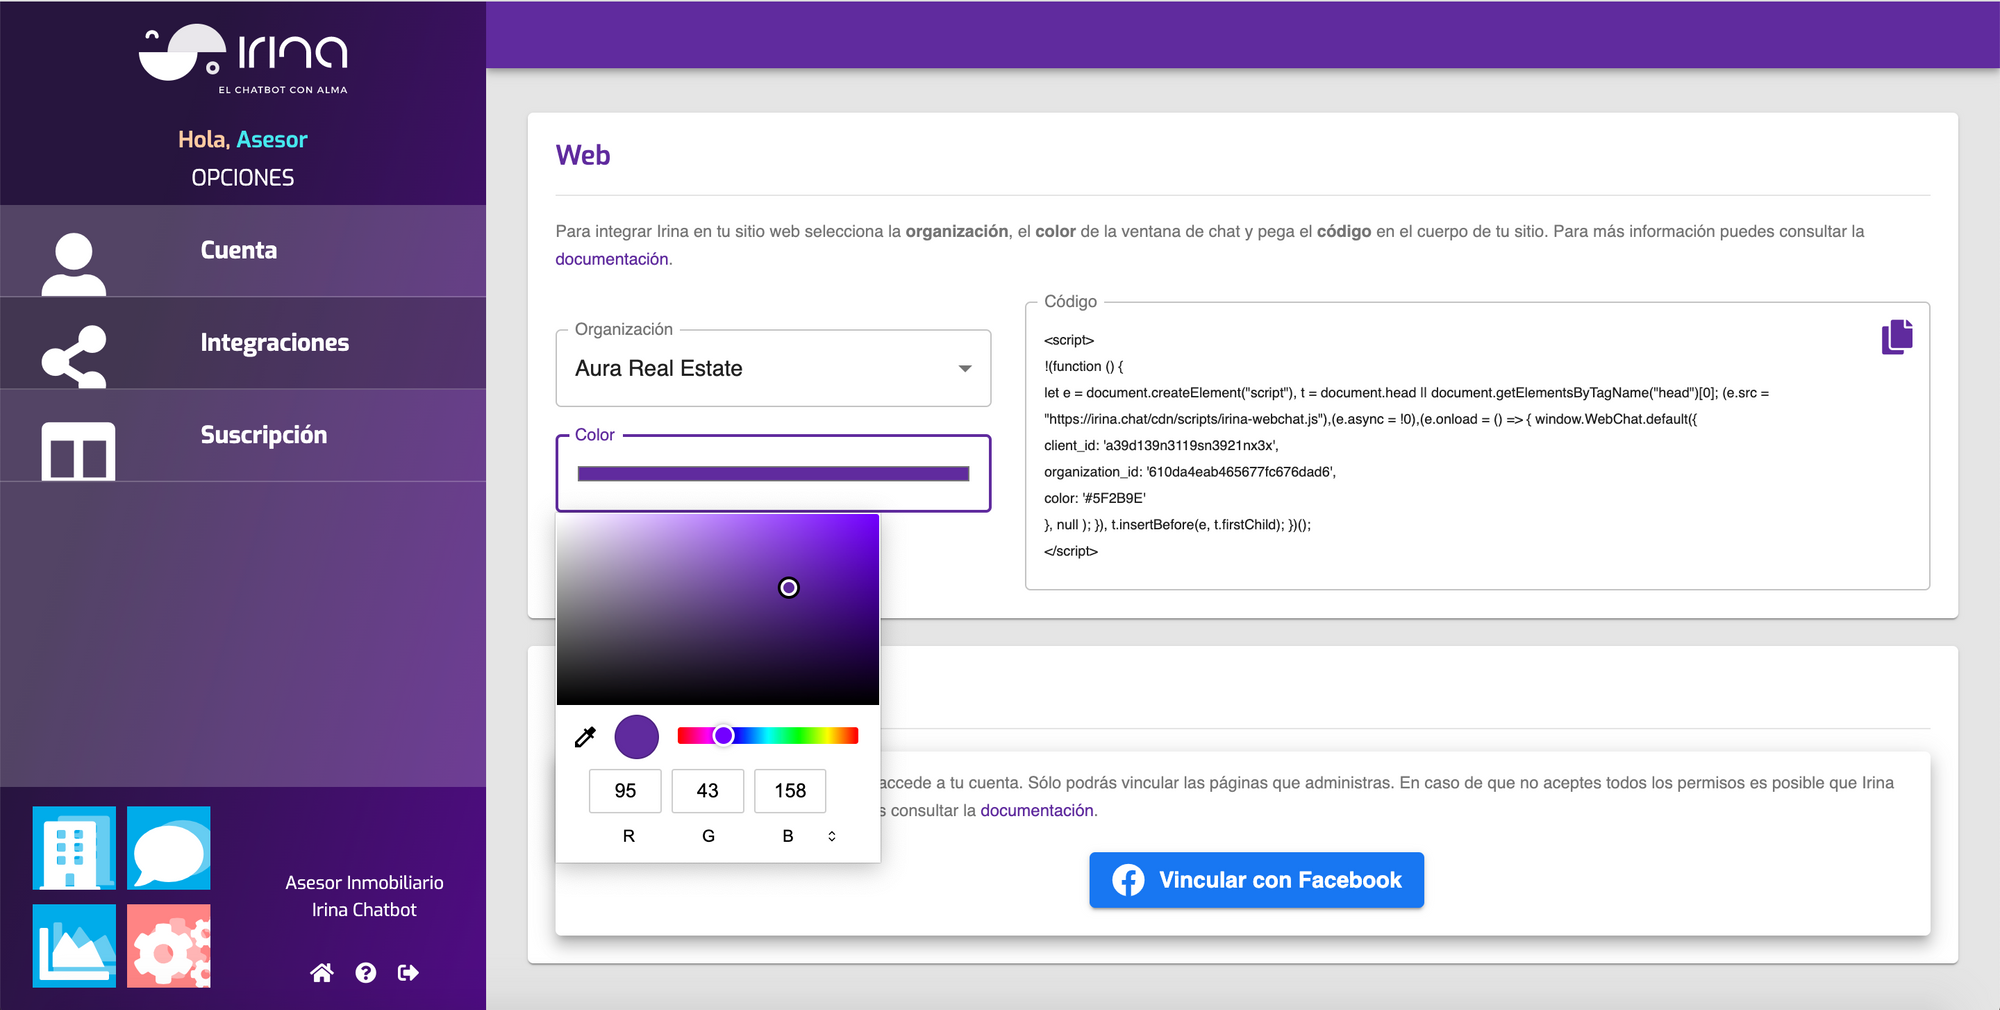Click the B value field showing 158
This screenshot has width=2000, height=1010.
pyautogui.click(x=790, y=791)
